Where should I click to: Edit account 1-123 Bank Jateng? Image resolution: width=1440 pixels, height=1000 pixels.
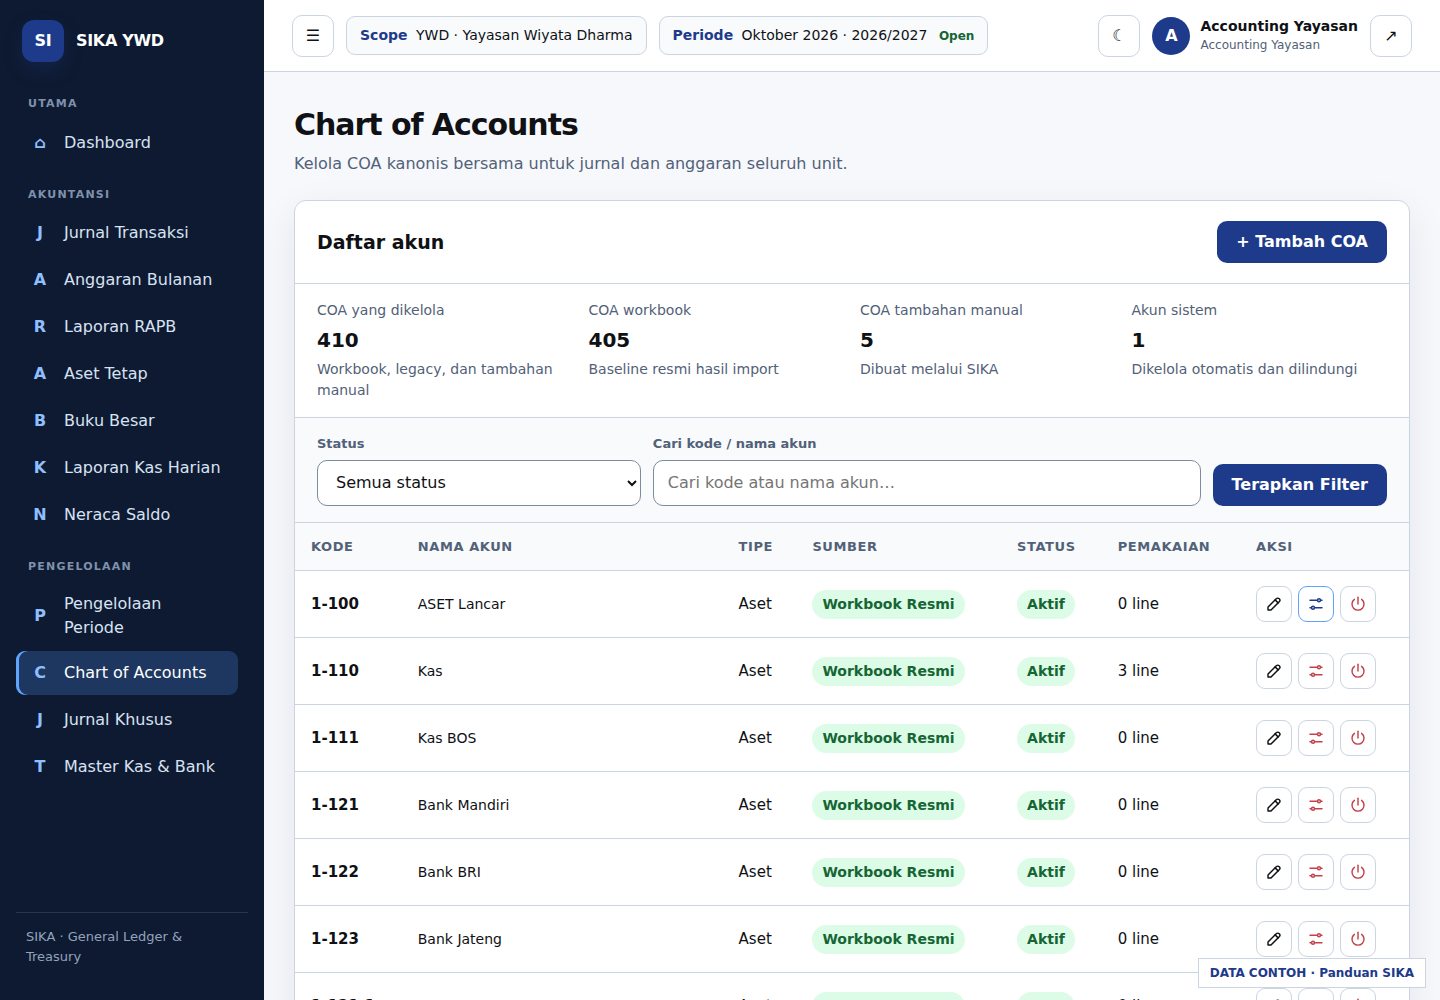click(x=1274, y=939)
